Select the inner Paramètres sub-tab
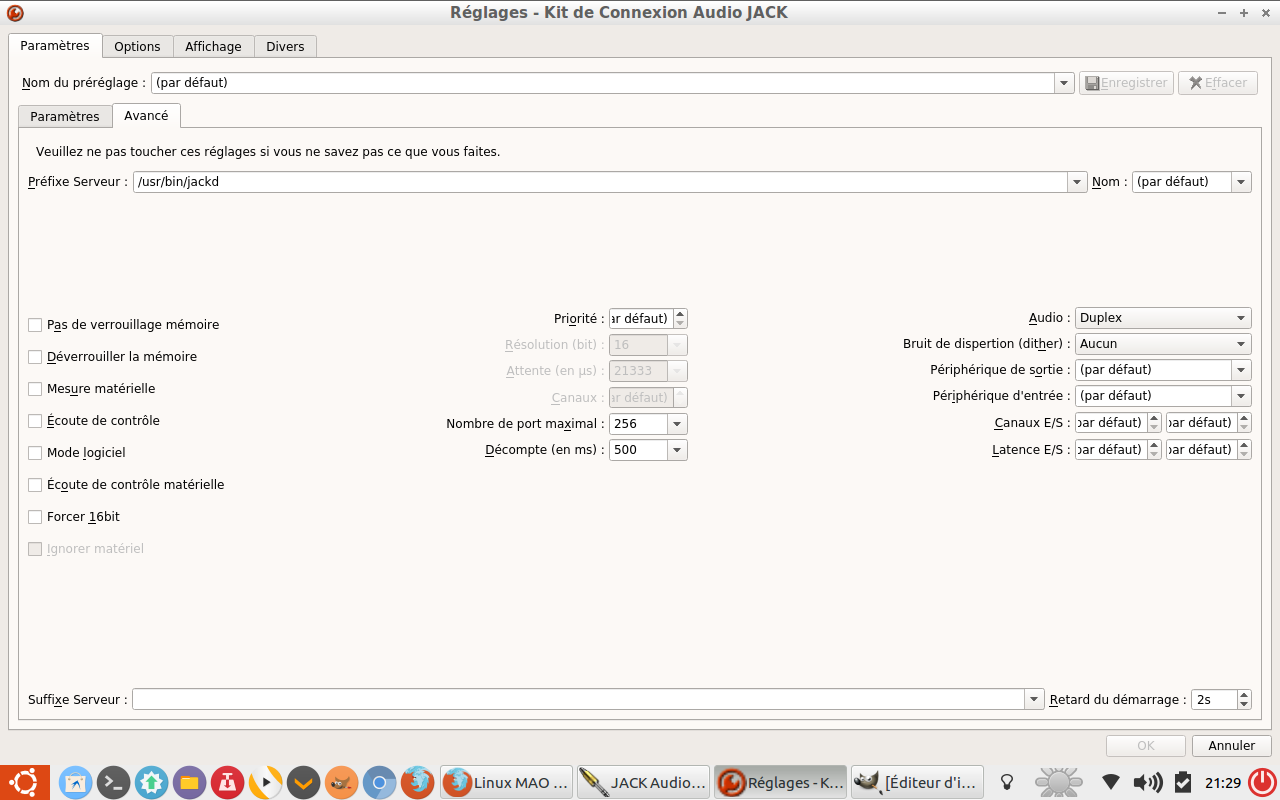Screen dimensions: 1280x800 pos(65,116)
